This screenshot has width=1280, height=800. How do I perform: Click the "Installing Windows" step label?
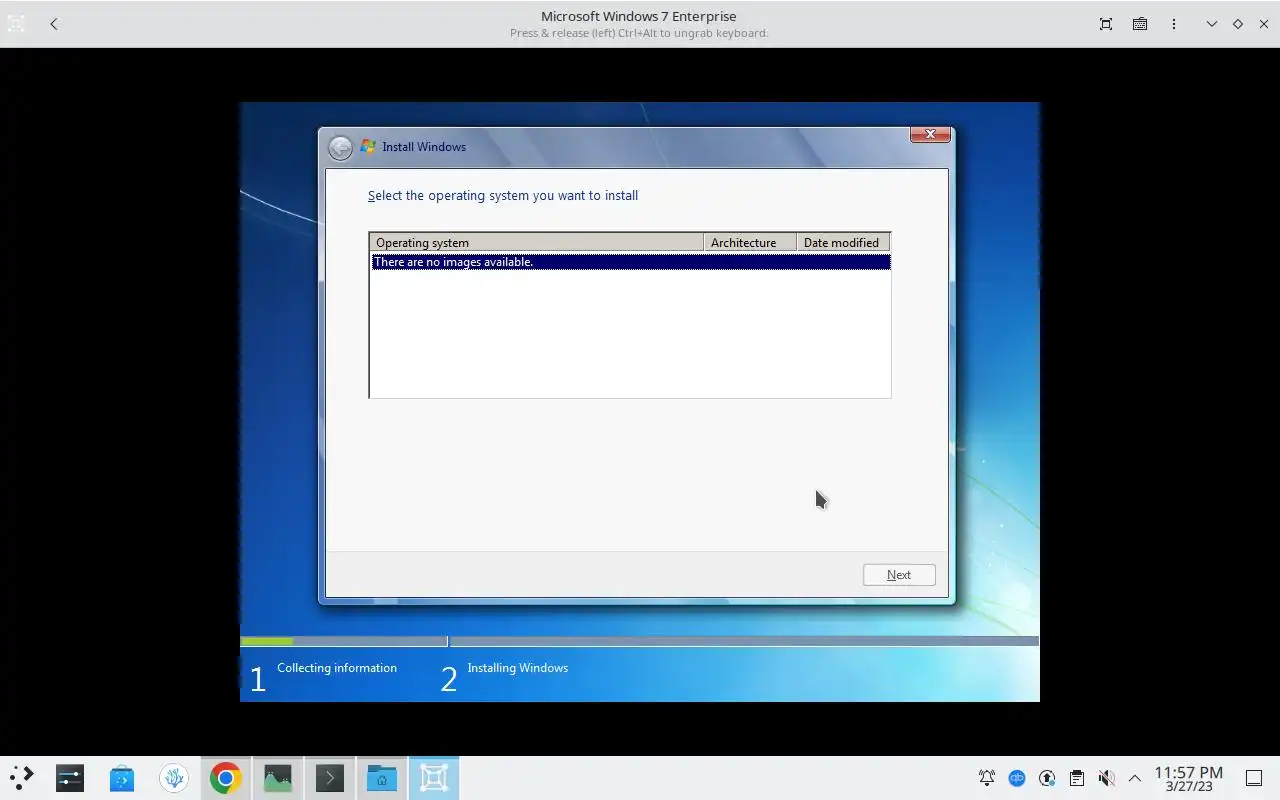click(x=518, y=668)
